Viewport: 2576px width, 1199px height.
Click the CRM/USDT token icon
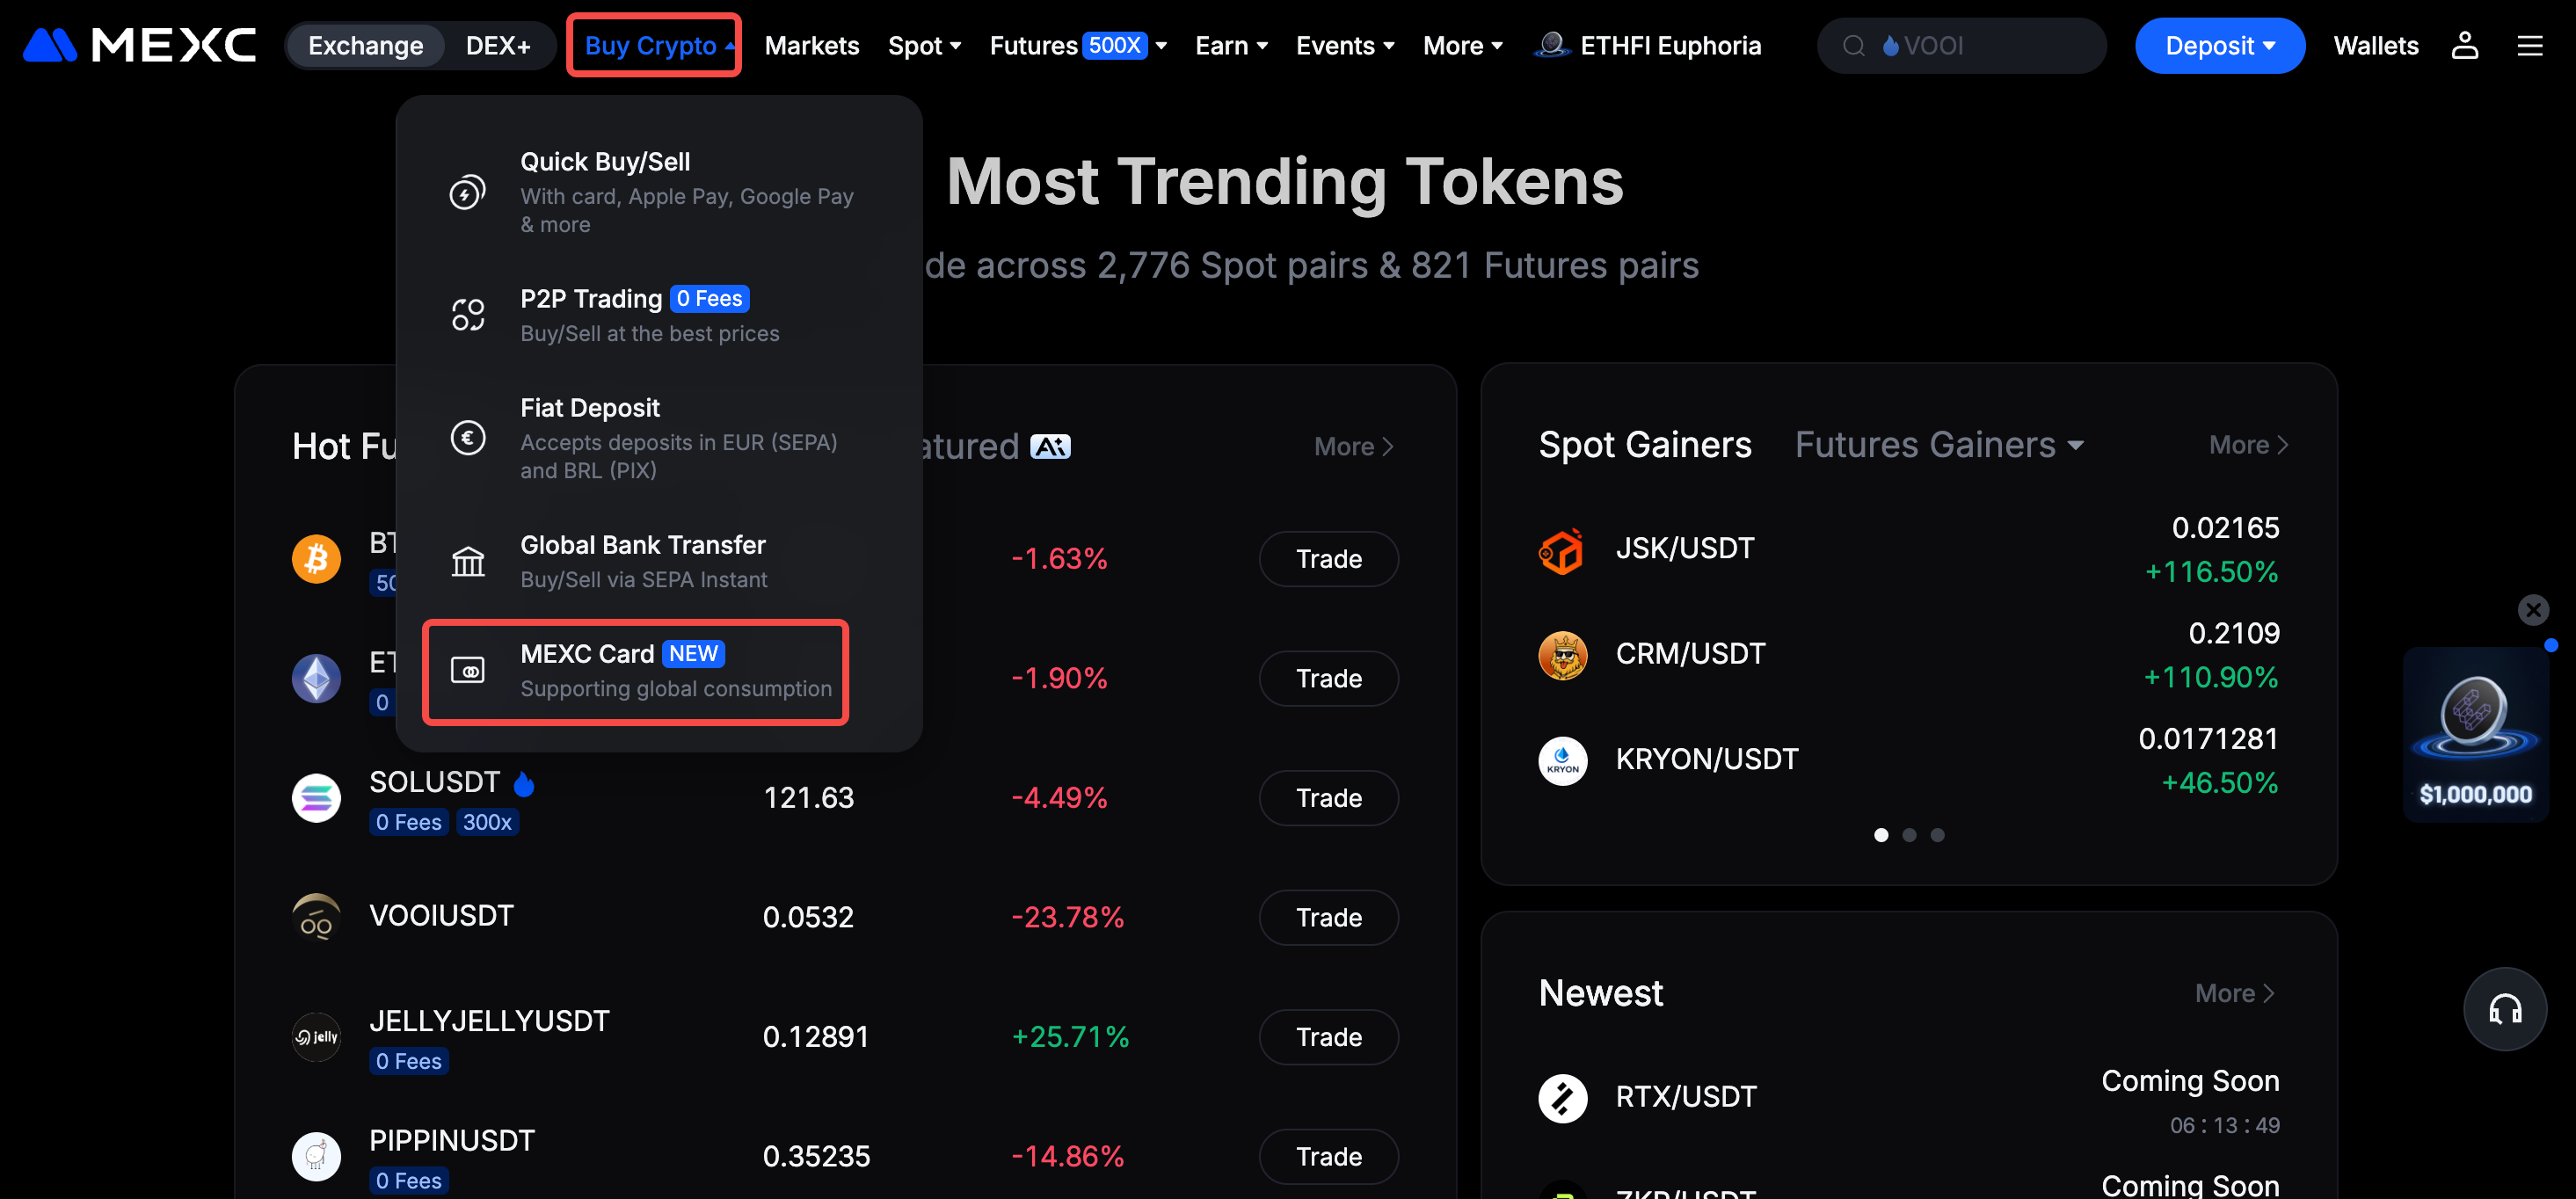pos(1561,655)
